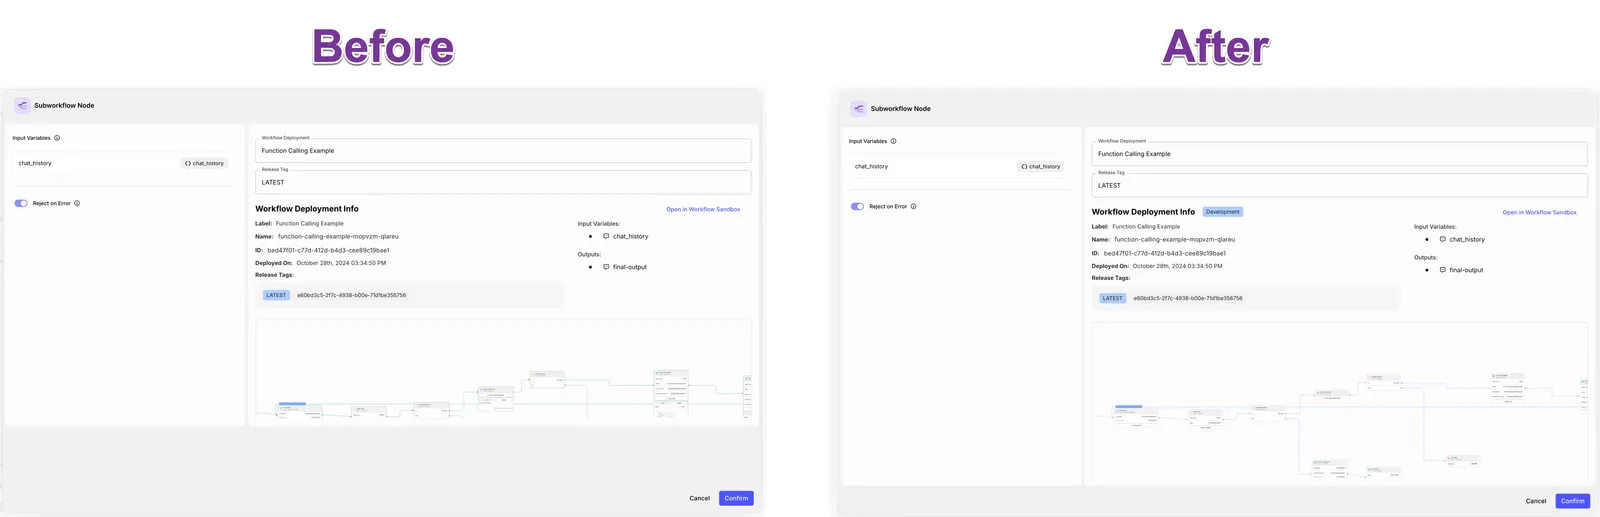Click Subworkflow Node icon in After panel
Viewport: 1600px width, 517px height.
859,108
